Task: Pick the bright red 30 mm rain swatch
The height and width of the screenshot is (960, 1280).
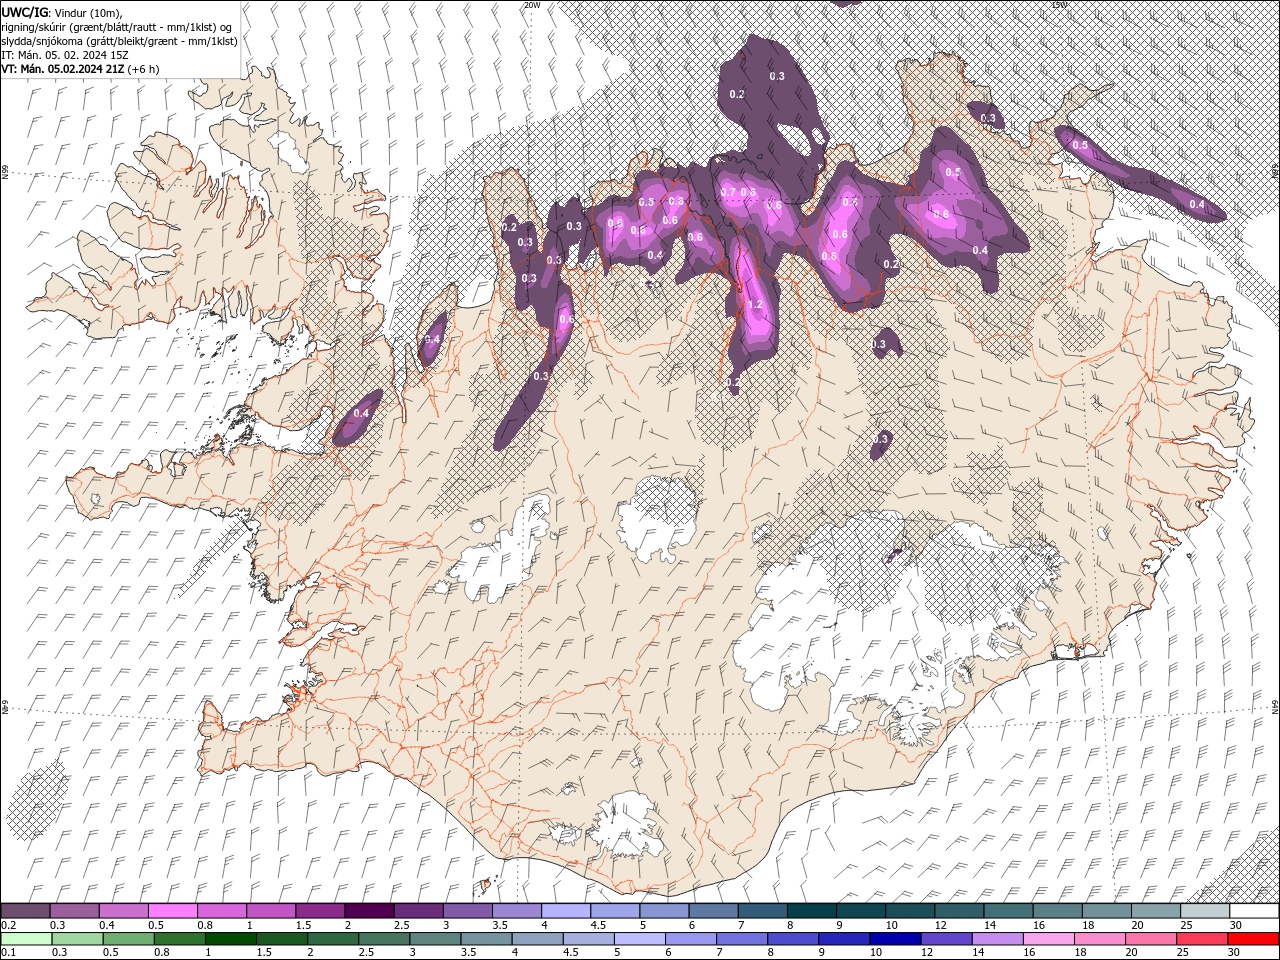Action: point(1253,939)
